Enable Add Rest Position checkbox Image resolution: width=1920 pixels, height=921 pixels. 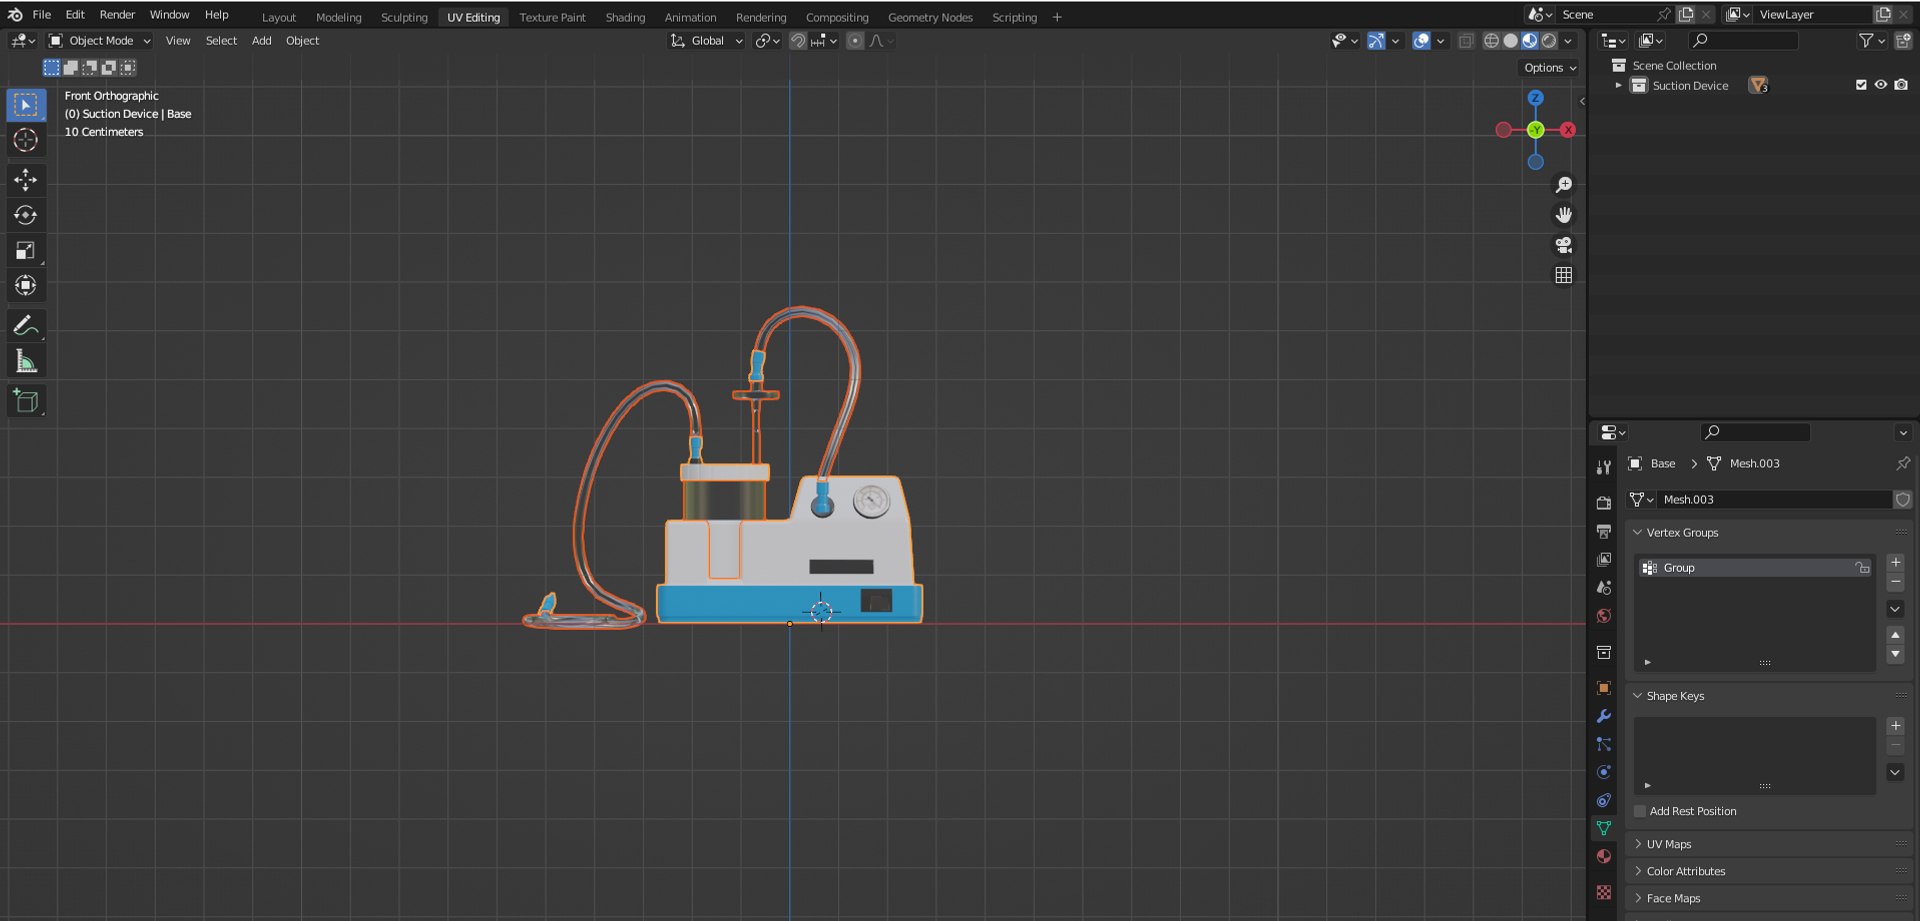(x=1640, y=811)
